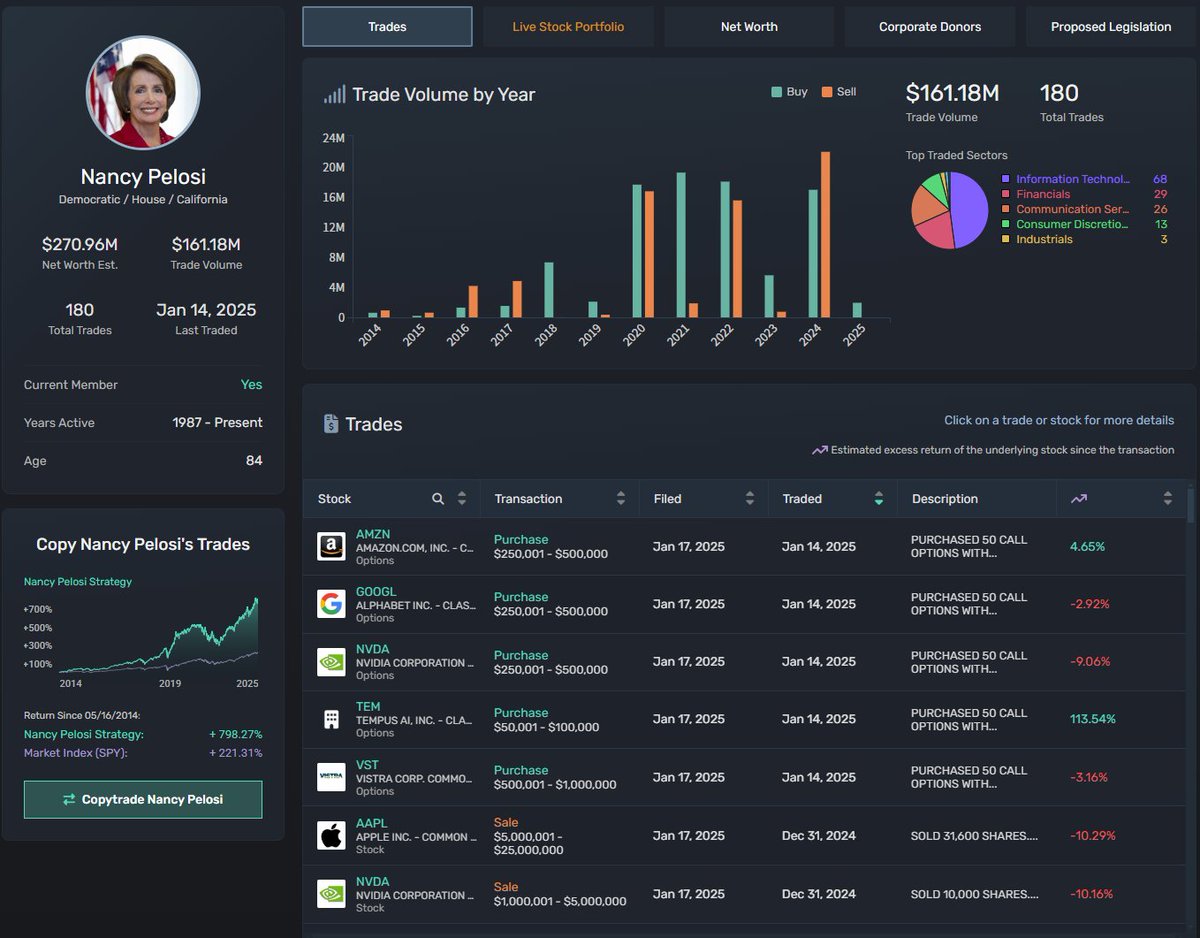Open the VST ticker link
The height and width of the screenshot is (938, 1200).
367,765
